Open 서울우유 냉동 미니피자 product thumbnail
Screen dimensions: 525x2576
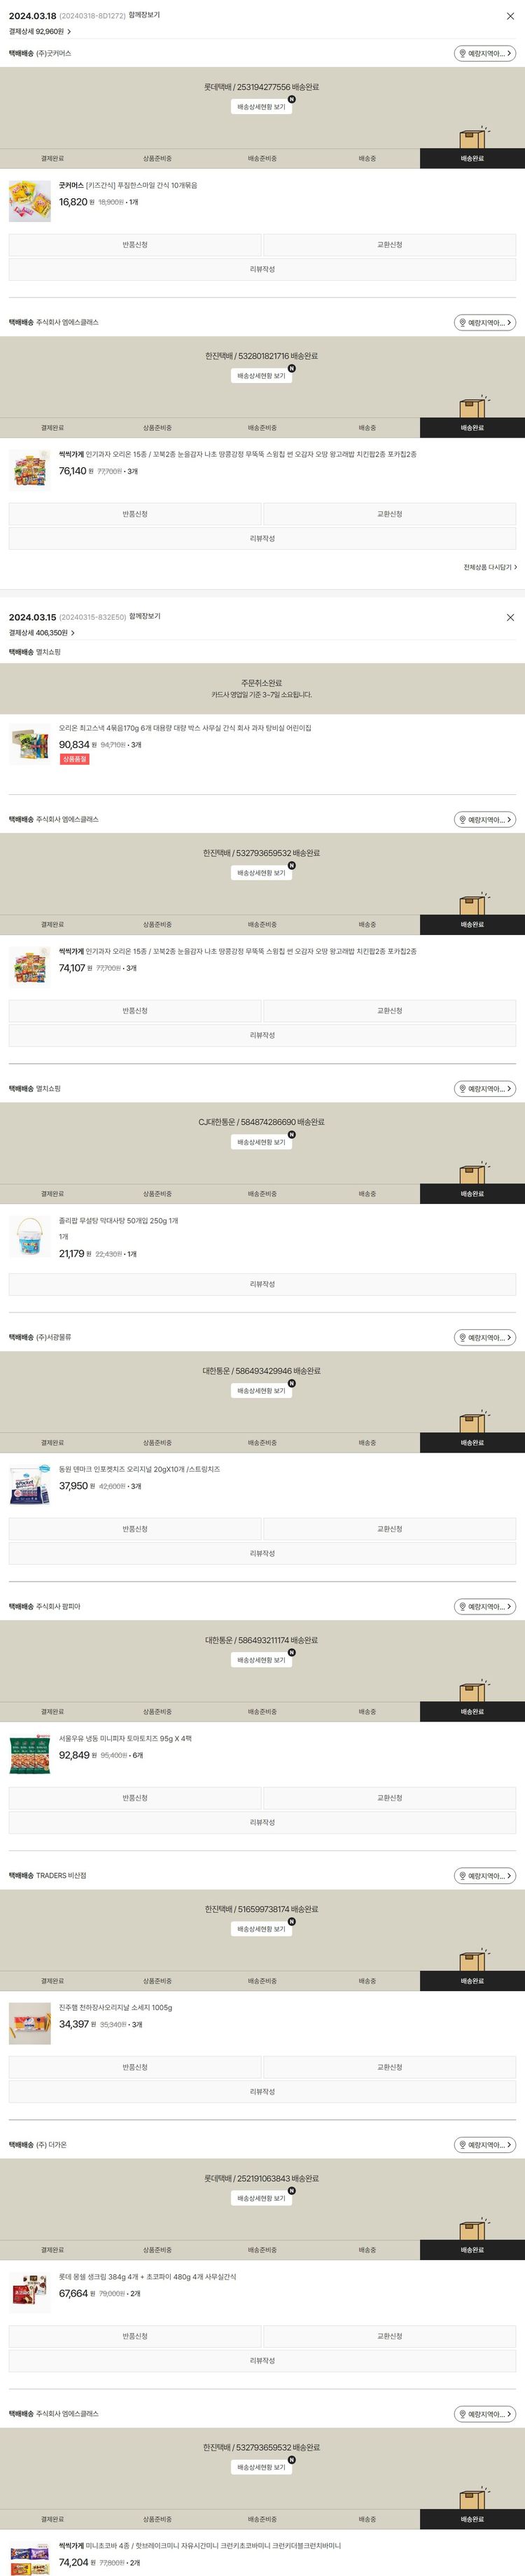30,1755
